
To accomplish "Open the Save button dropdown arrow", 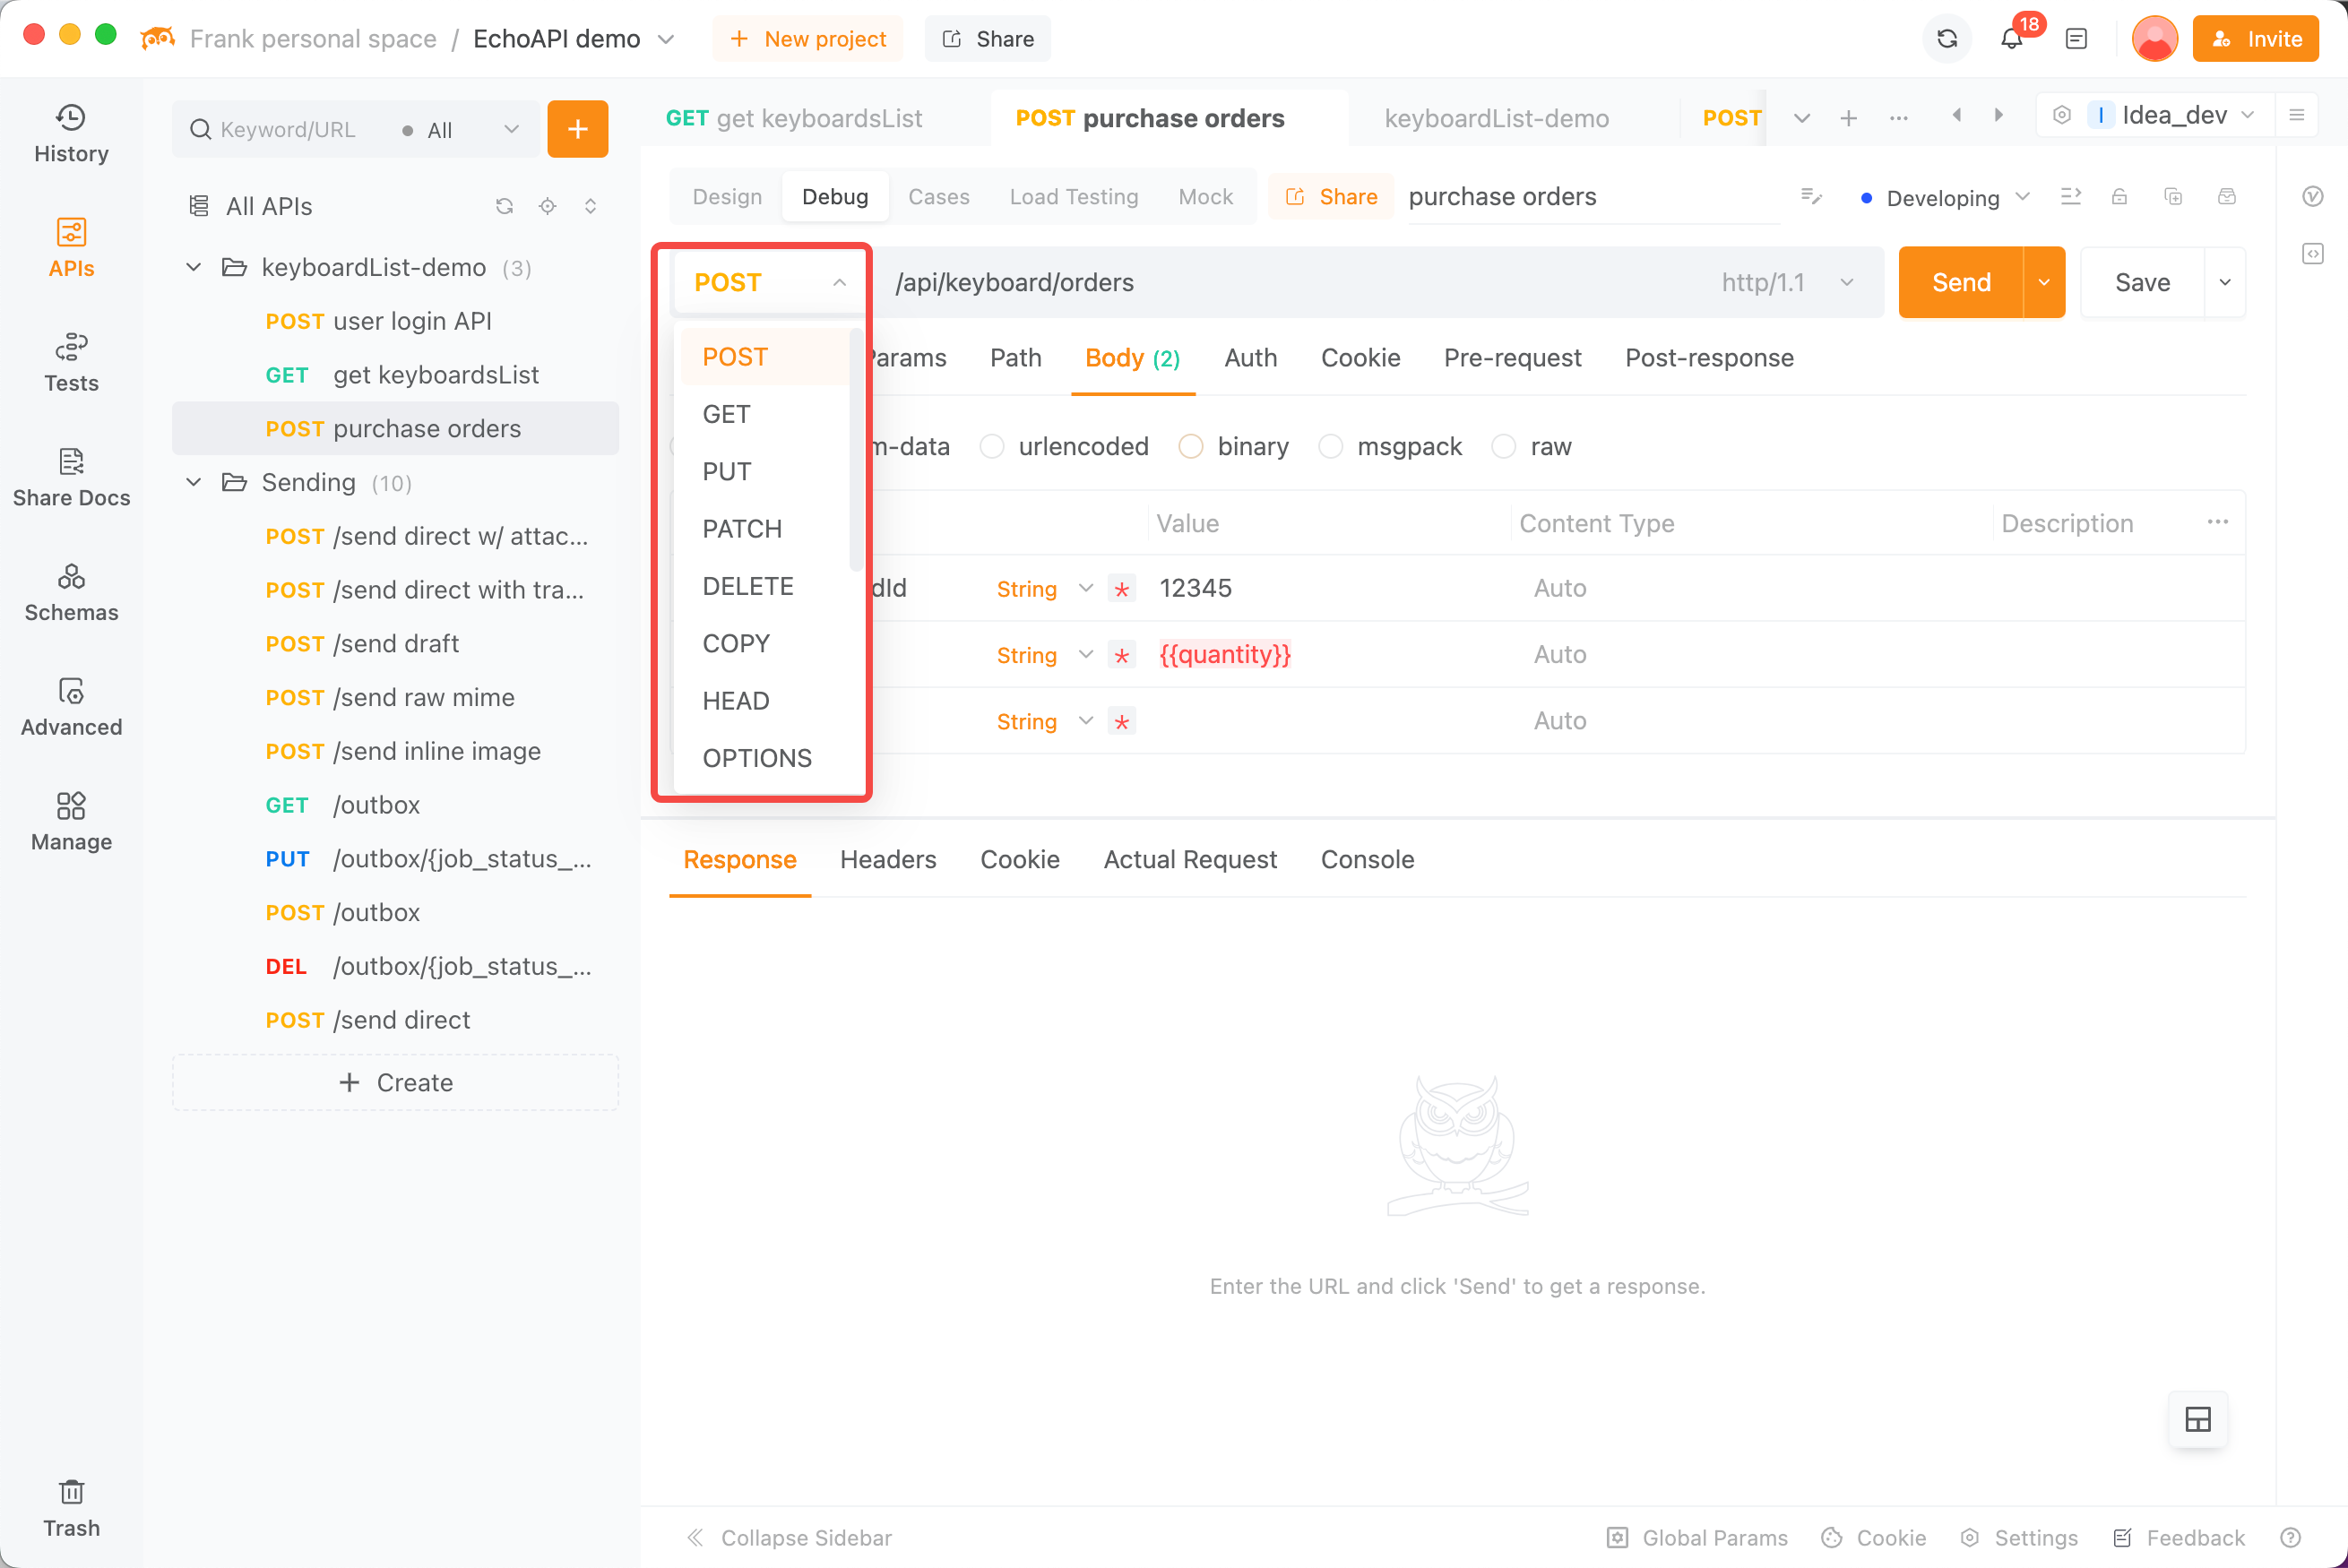I will [x=2225, y=281].
